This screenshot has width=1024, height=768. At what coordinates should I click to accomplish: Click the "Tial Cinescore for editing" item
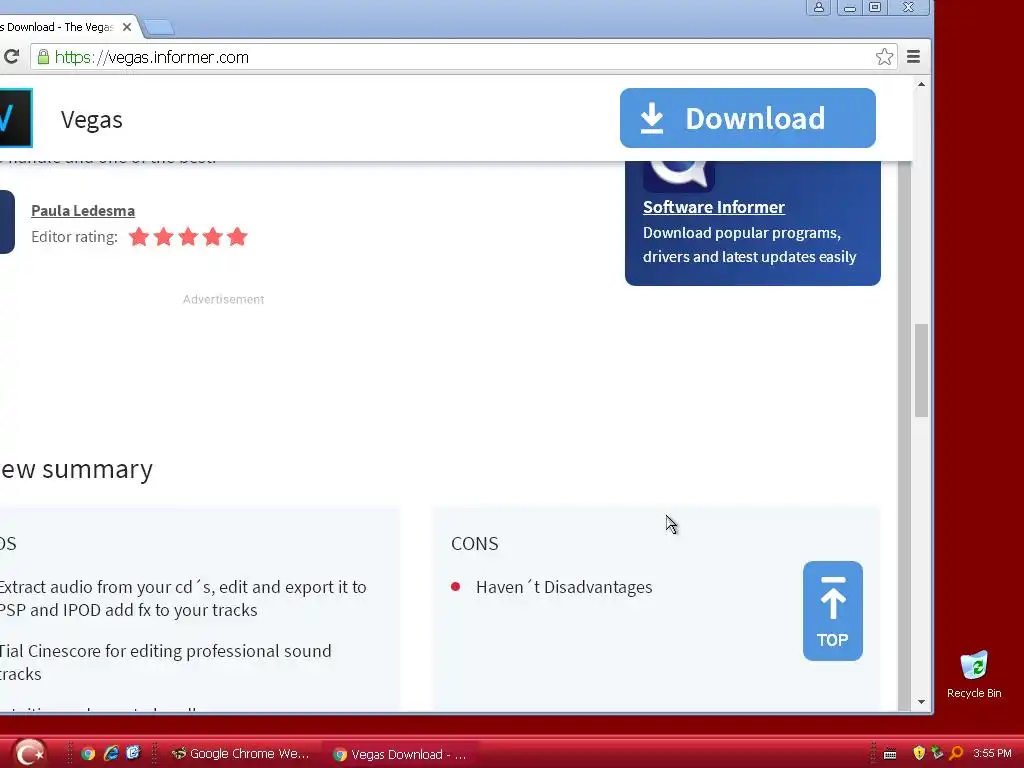pos(165,662)
